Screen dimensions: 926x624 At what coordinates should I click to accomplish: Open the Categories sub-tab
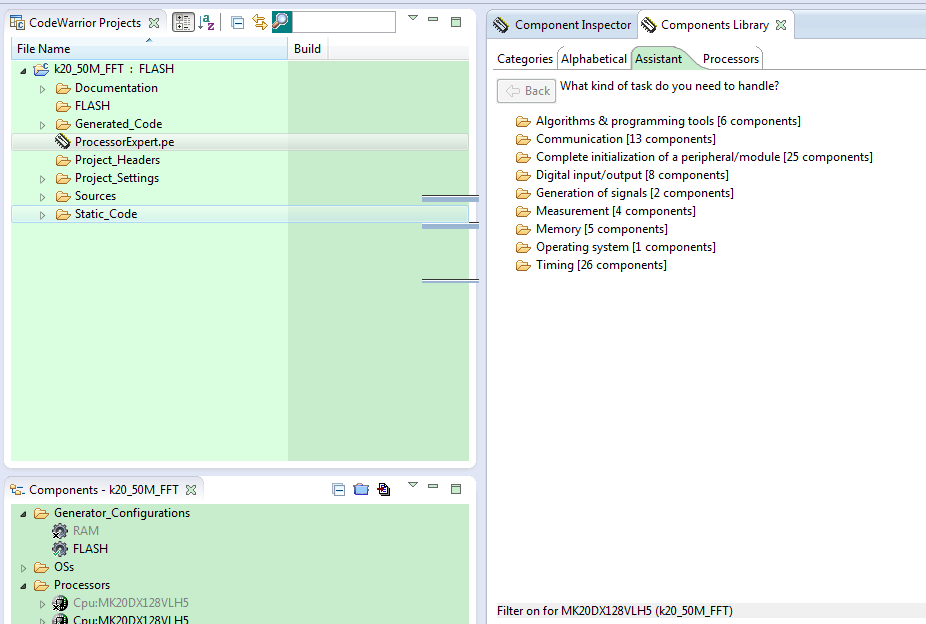coord(524,59)
